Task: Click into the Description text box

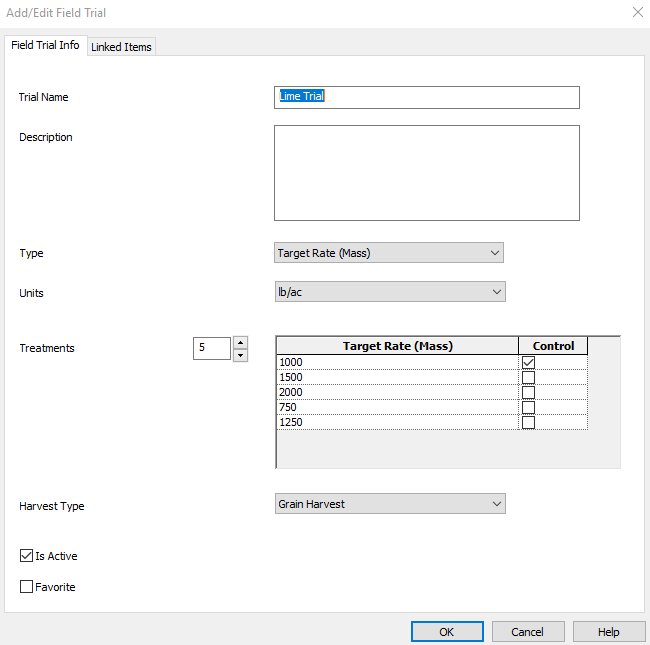Action: (x=426, y=172)
